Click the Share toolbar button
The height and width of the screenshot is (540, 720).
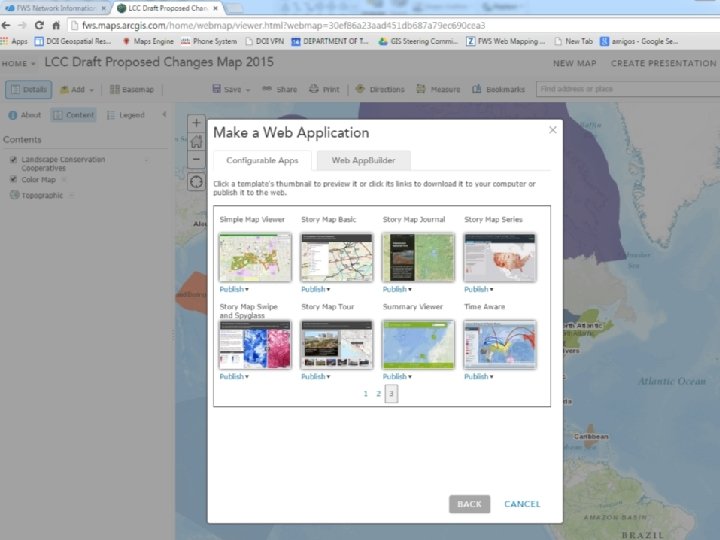(280, 90)
